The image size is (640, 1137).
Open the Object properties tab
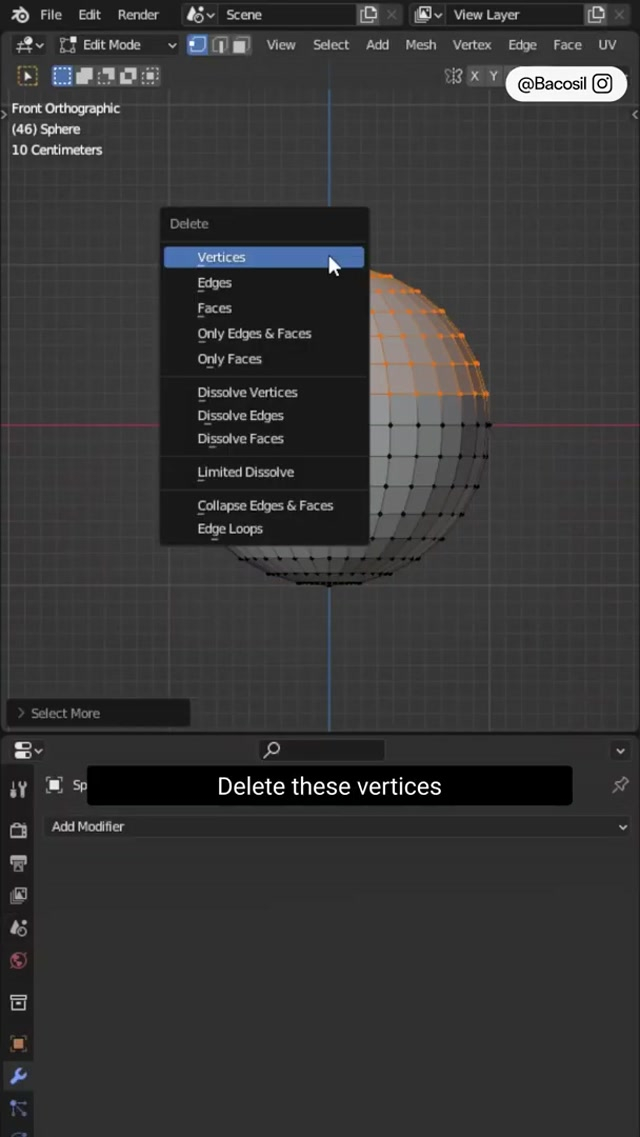click(x=18, y=1043)
